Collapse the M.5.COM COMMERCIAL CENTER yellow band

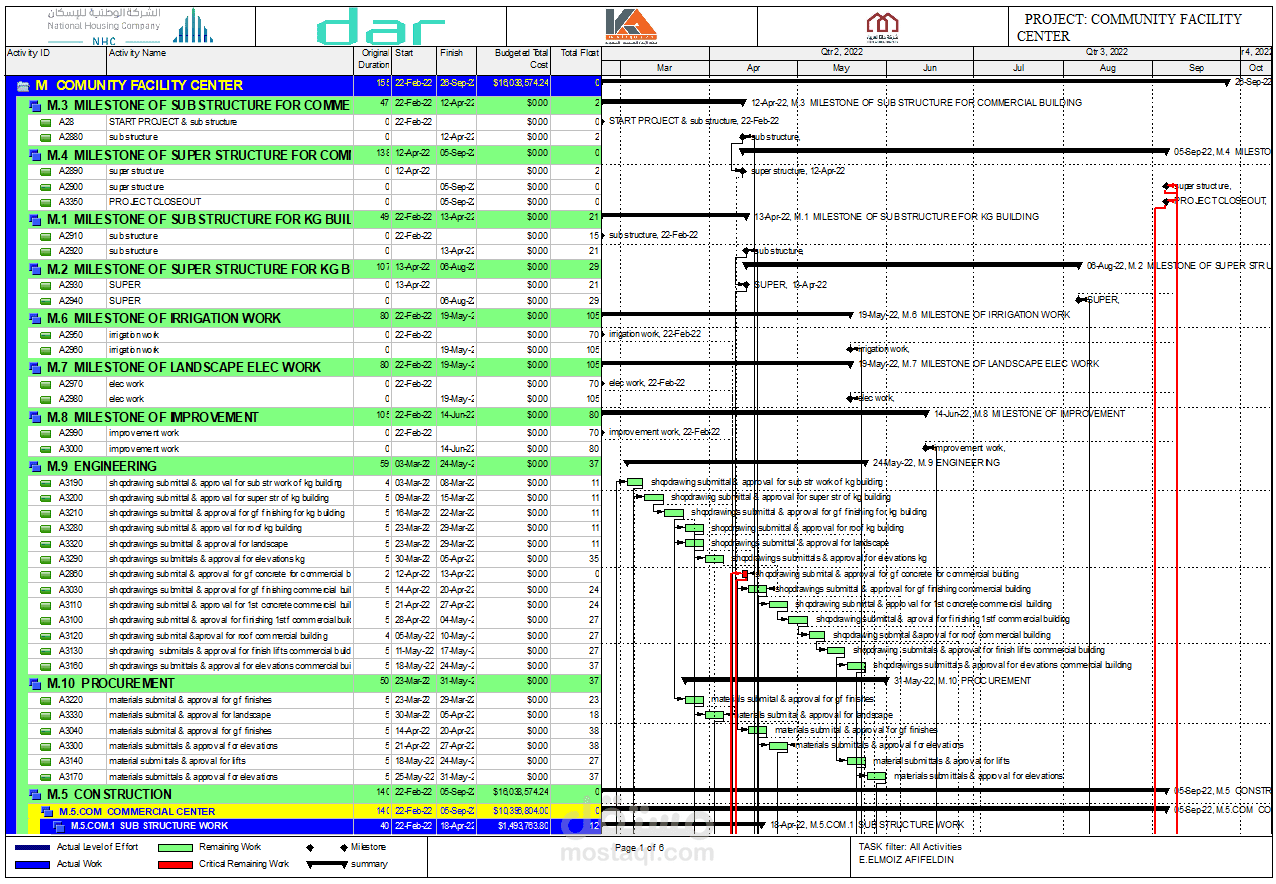click(x=48, y=812)
